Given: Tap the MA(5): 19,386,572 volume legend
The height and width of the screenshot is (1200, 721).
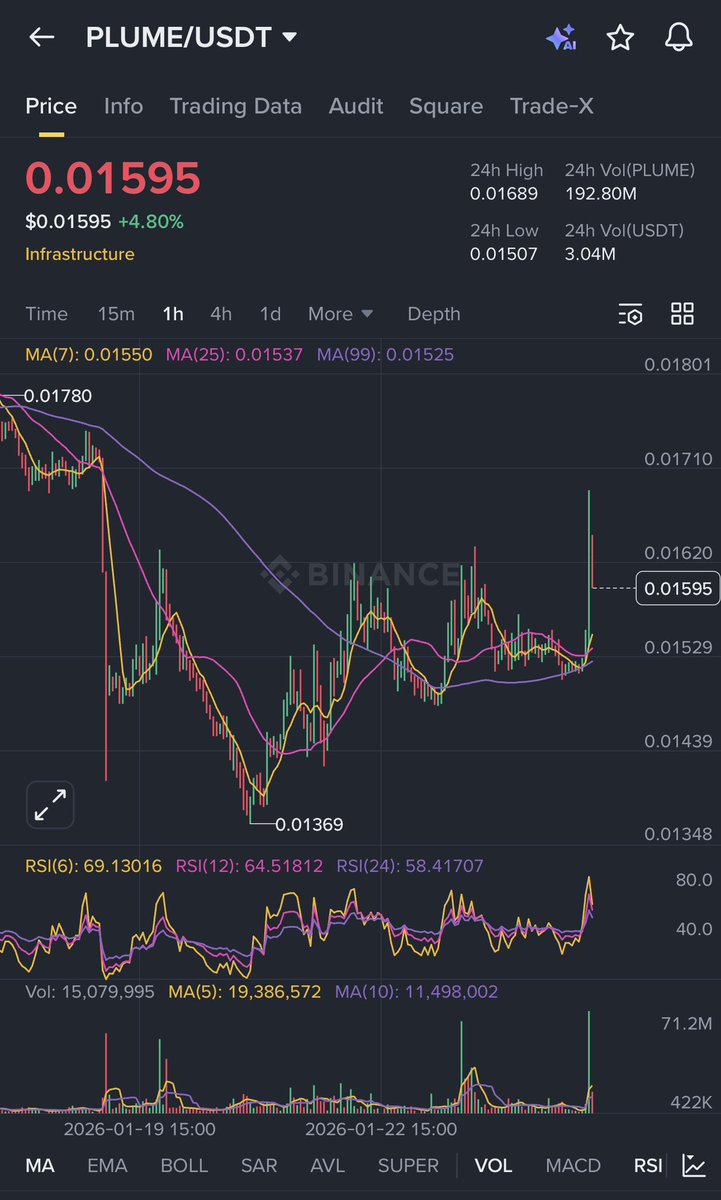Looking at the screenshot, I should point(245,992).
